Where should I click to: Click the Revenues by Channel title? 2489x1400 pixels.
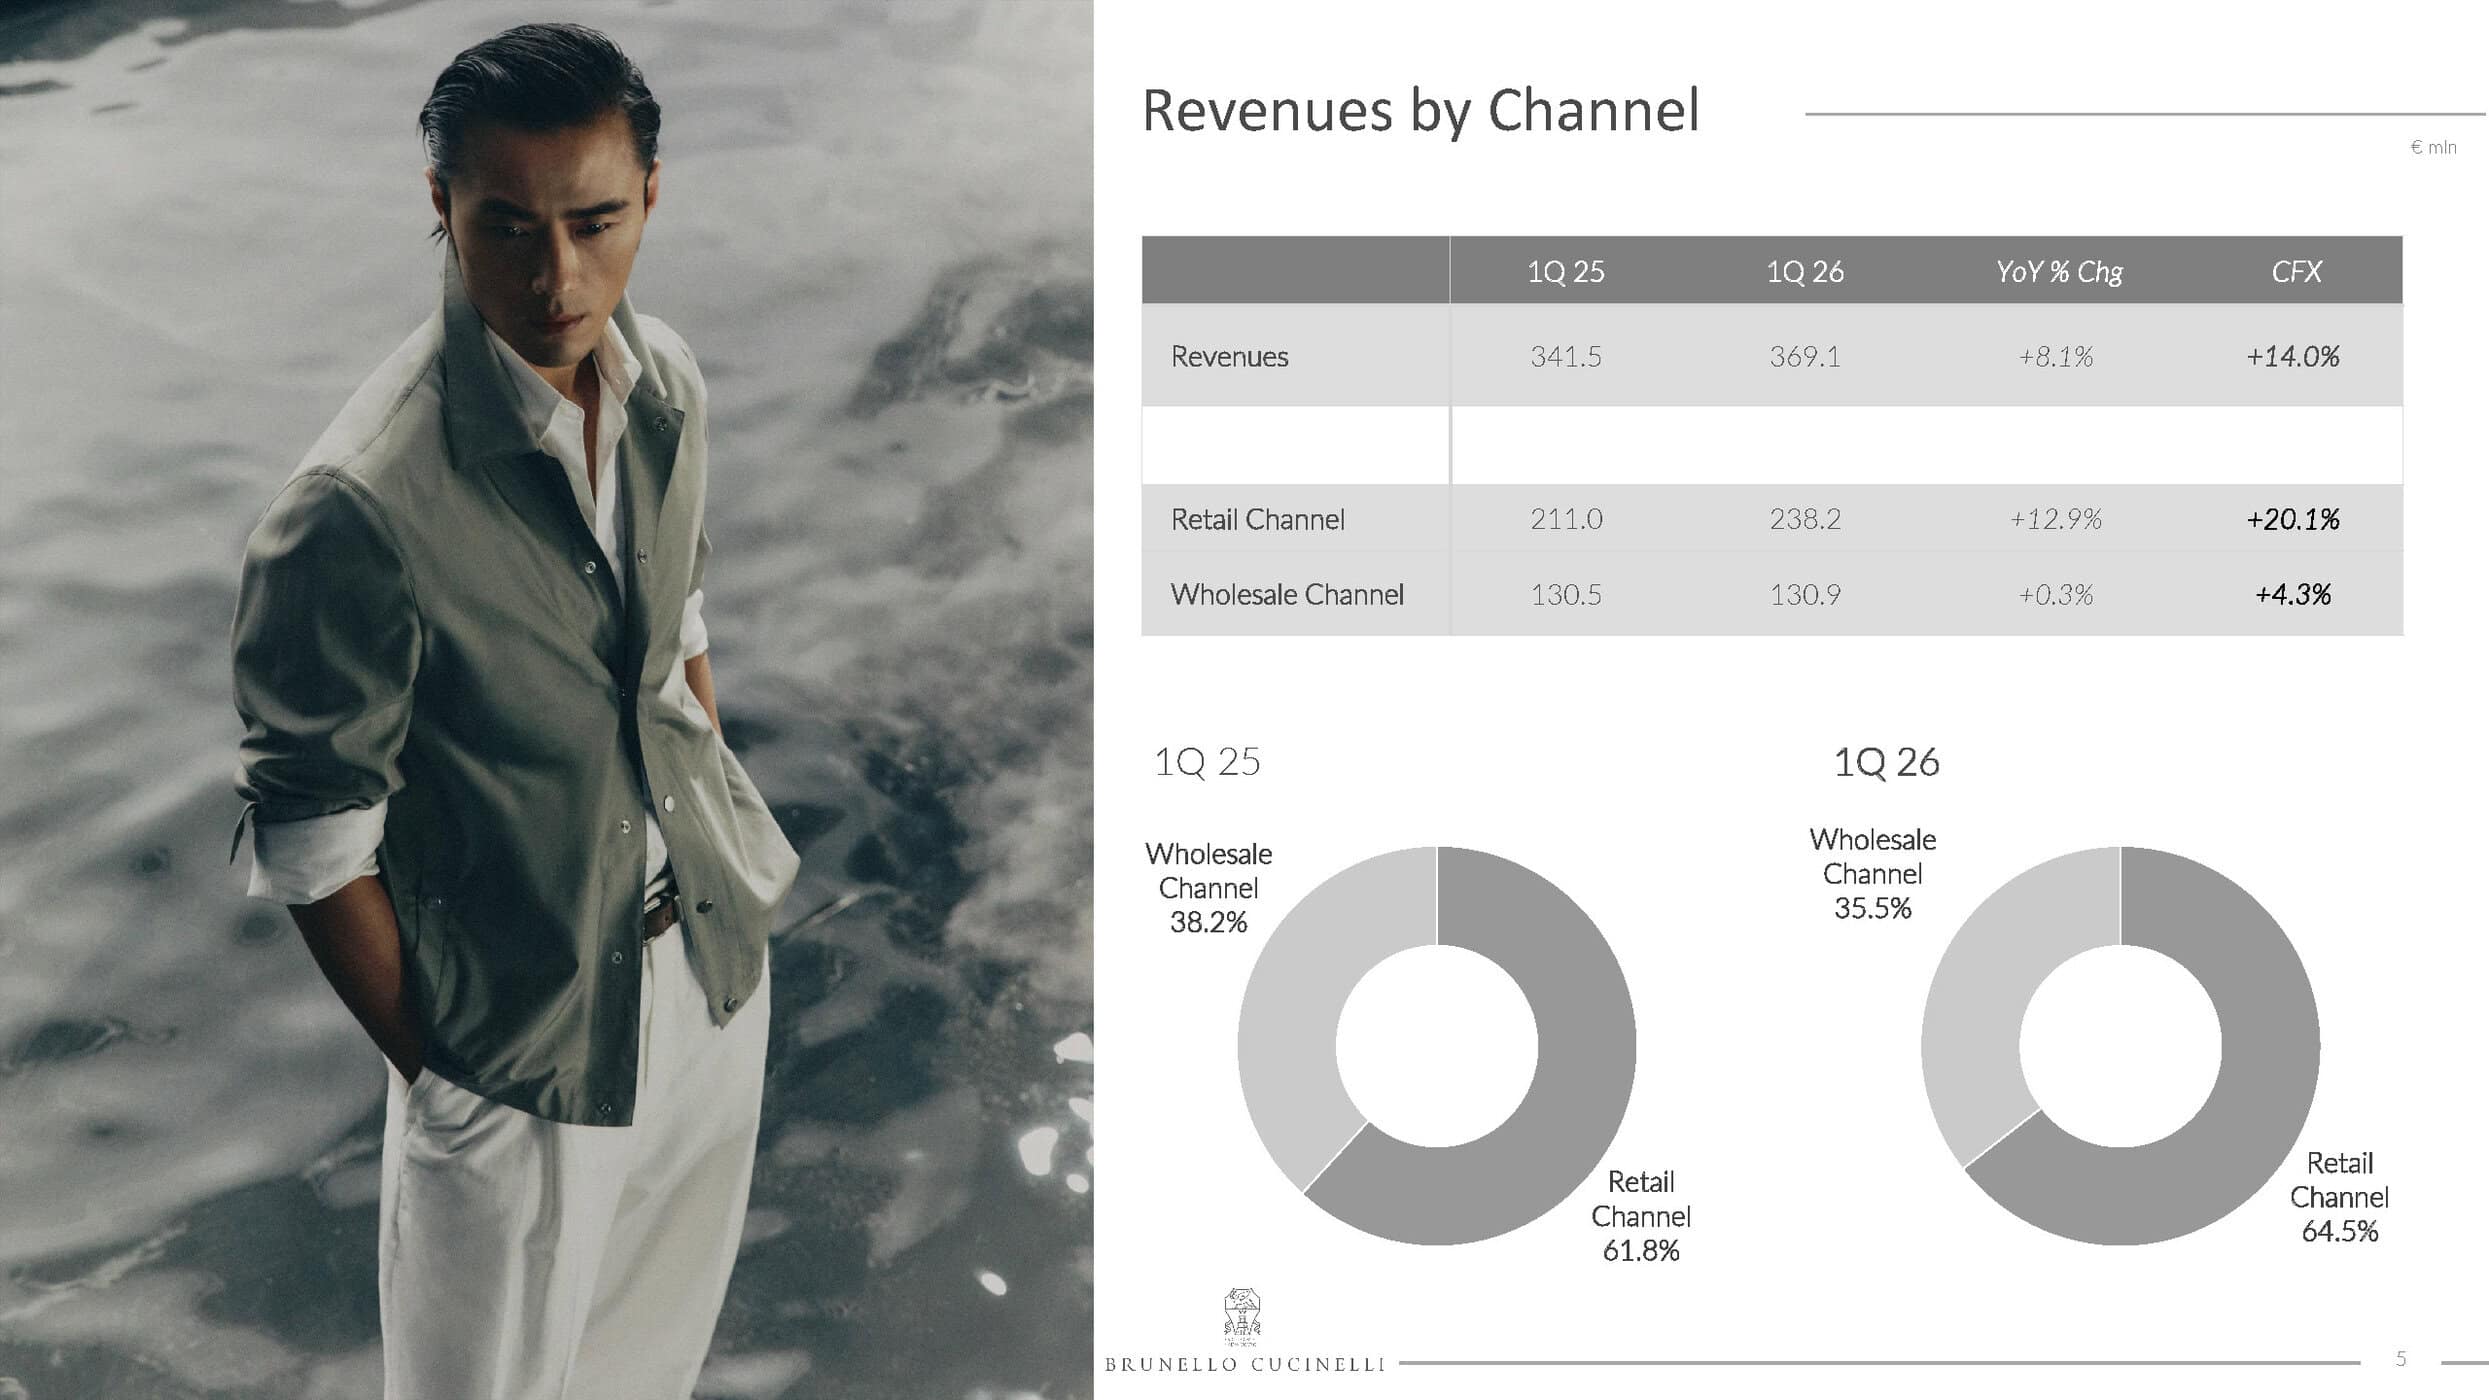1420,110
